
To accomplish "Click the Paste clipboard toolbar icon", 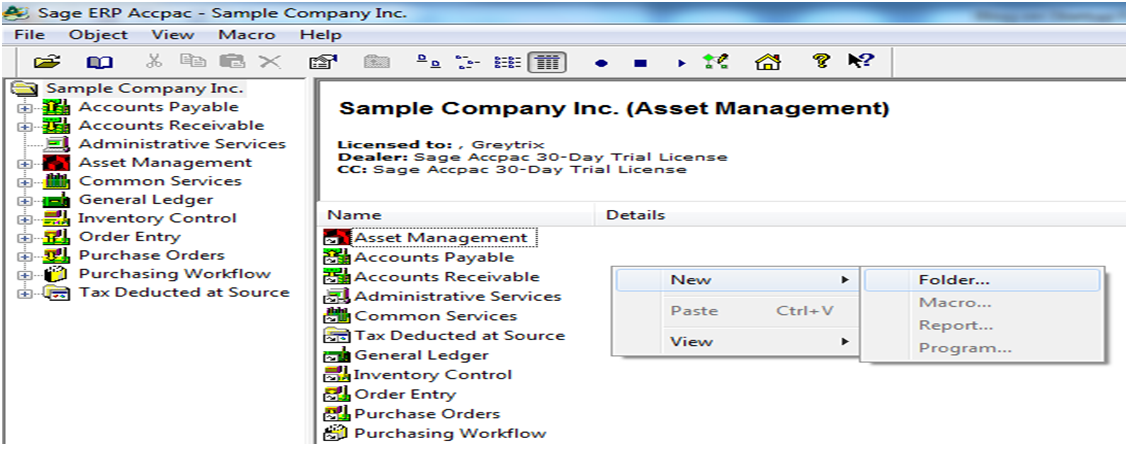I will (232, 62).
